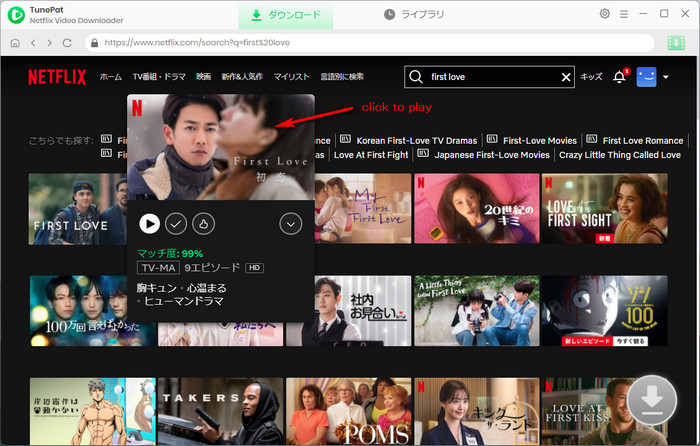Click Love At First Fight suggestion

tap(371, 155)
